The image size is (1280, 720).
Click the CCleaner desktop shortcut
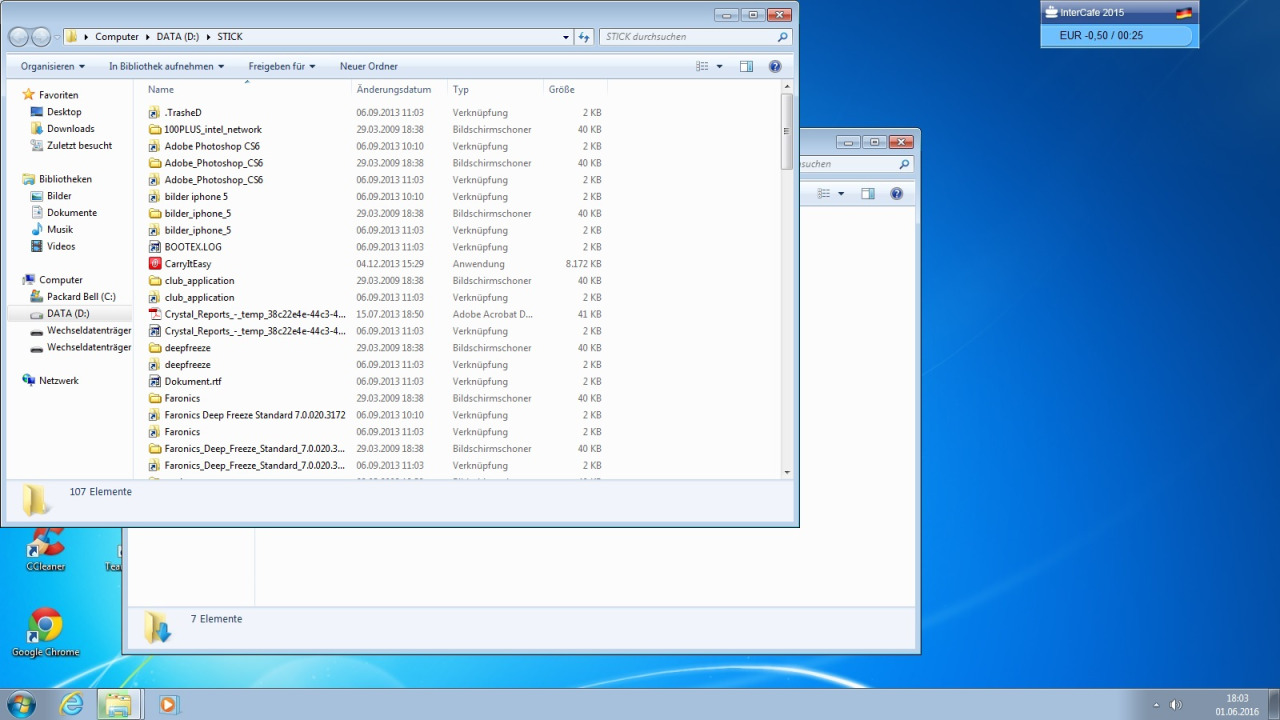46,549
